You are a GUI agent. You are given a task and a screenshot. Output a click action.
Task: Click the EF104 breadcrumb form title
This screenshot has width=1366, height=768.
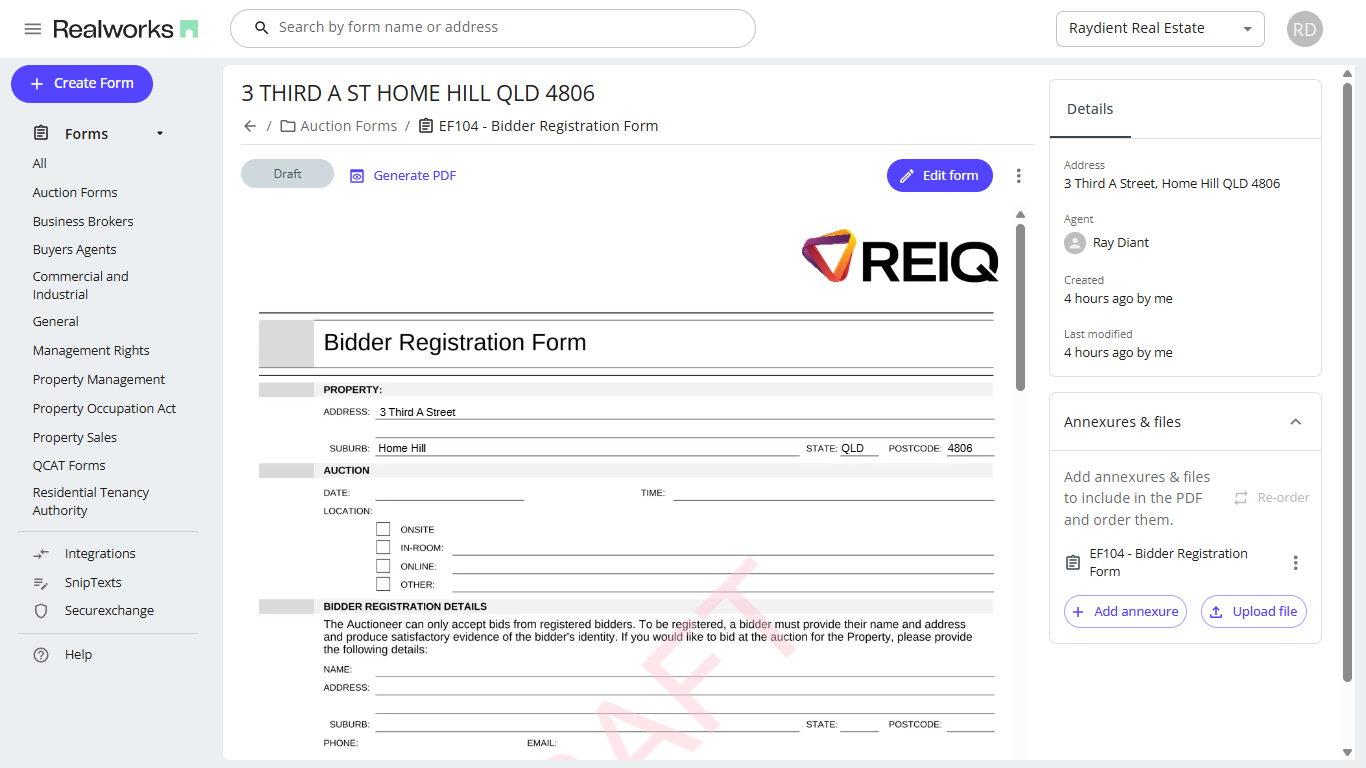point(548,126)
